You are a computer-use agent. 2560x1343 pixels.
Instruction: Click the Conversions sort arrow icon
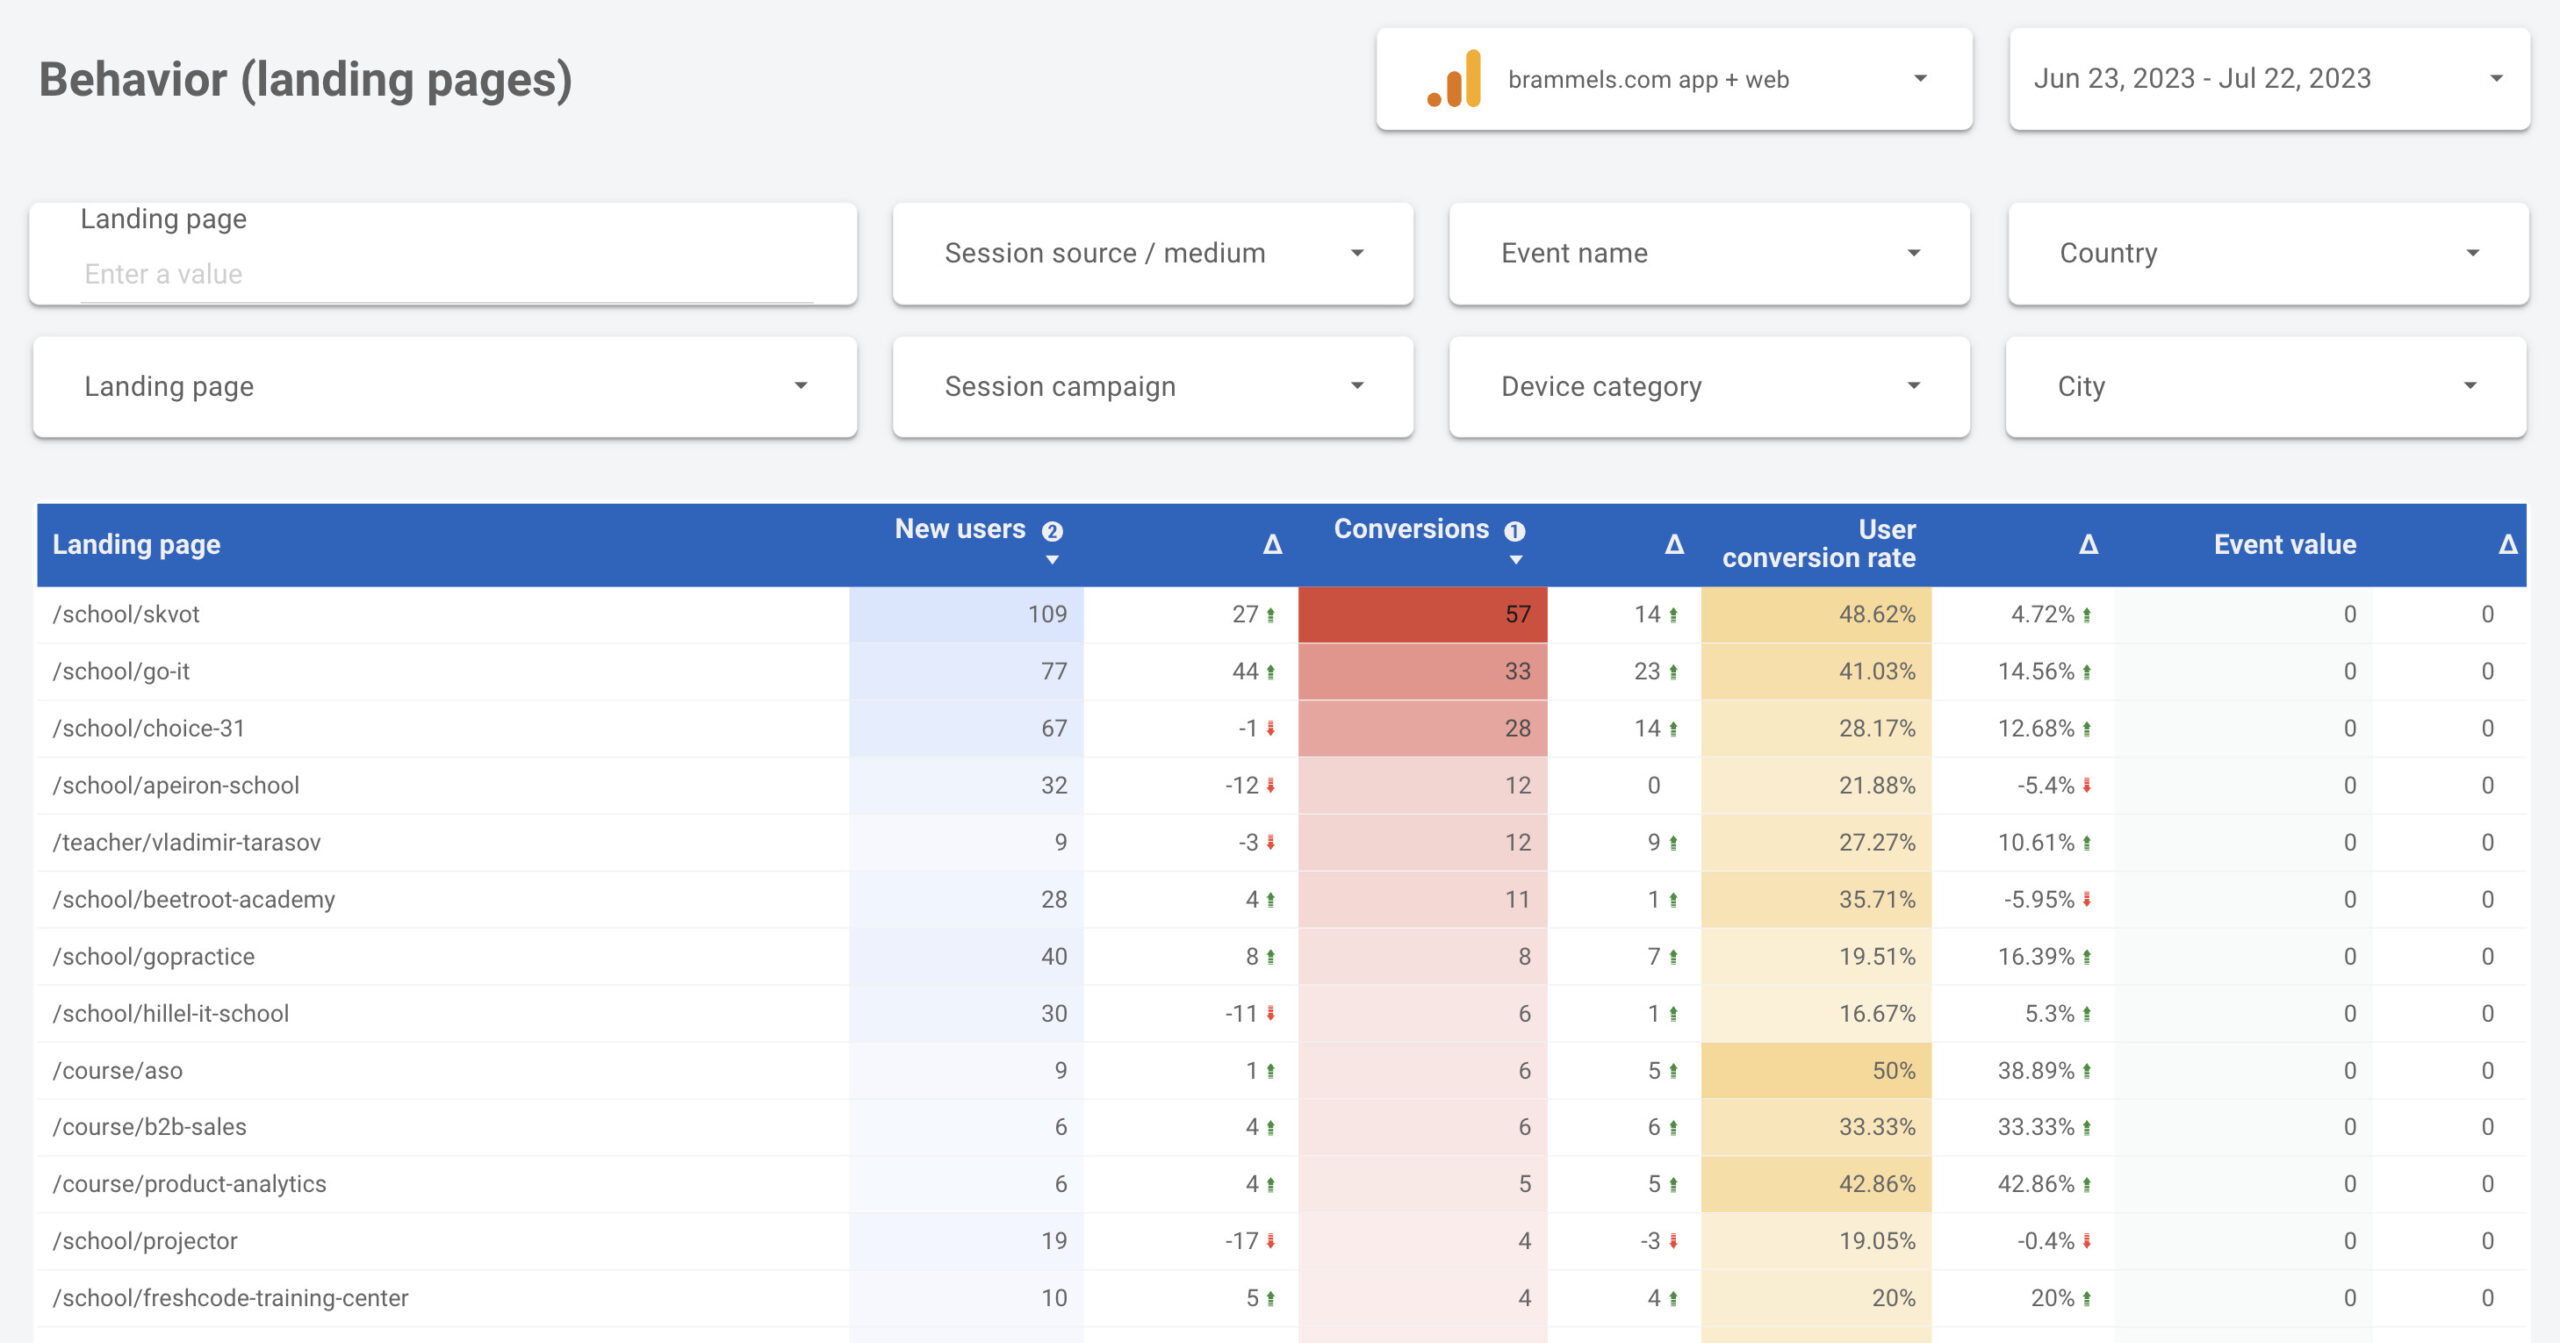[x=1515, y=560]
